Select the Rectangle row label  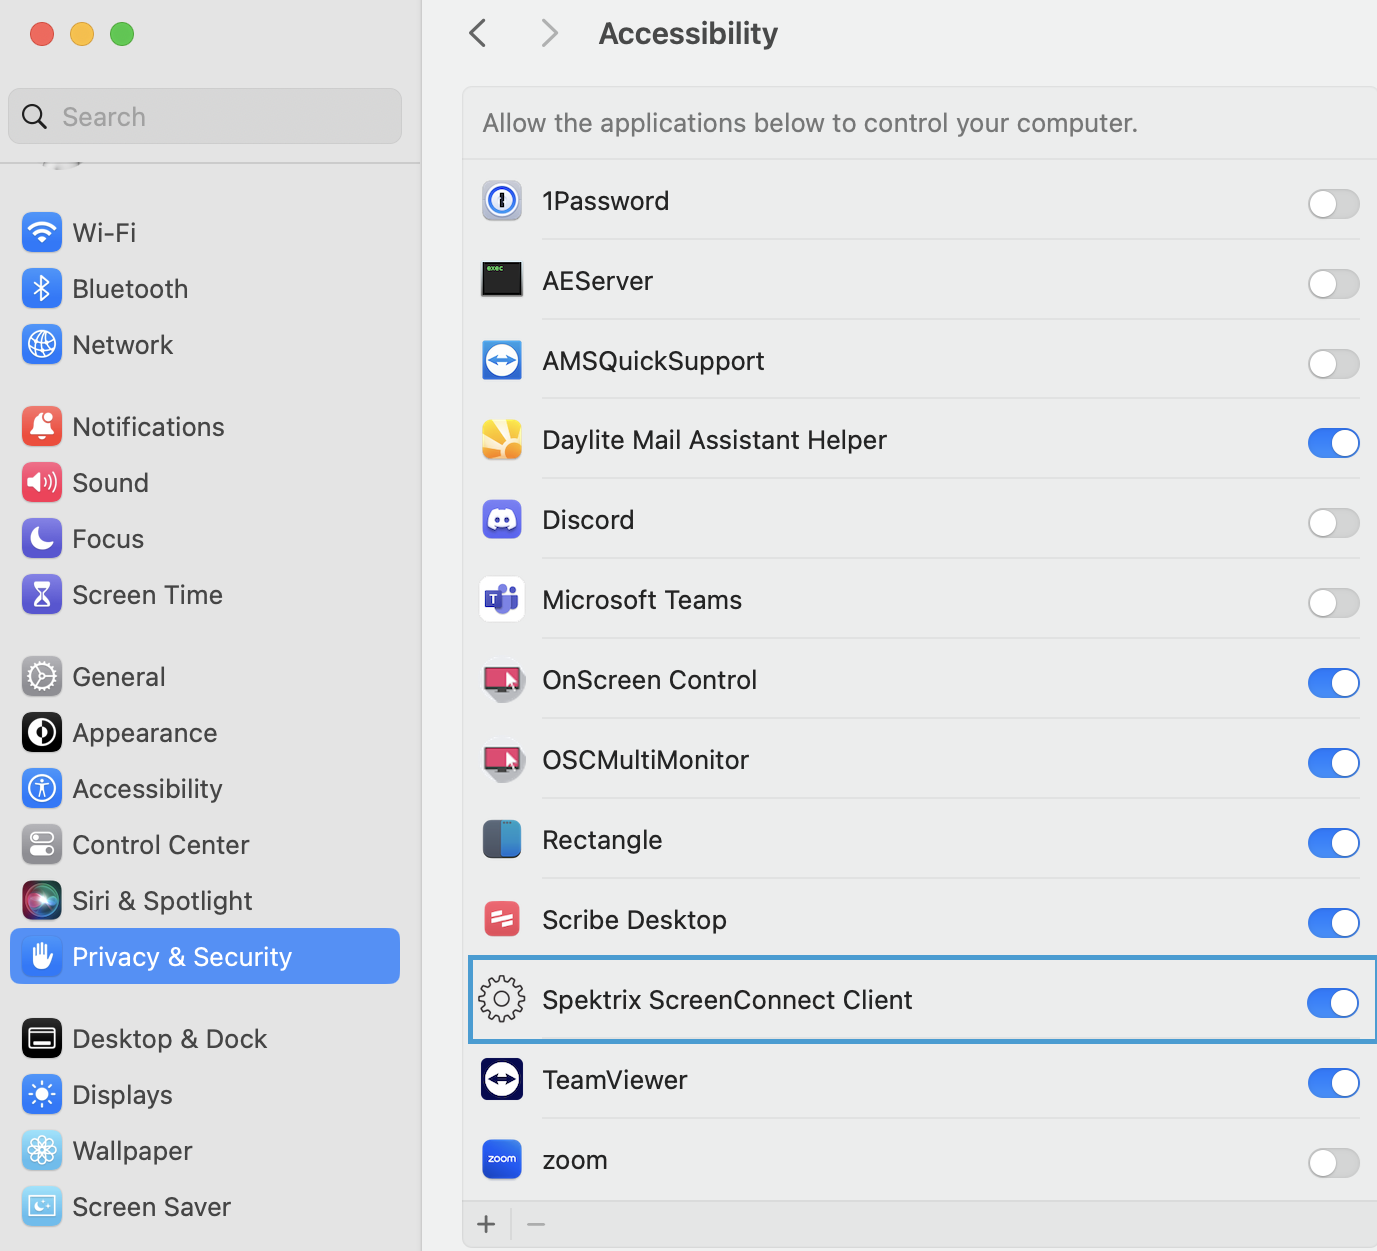(602, 840)
